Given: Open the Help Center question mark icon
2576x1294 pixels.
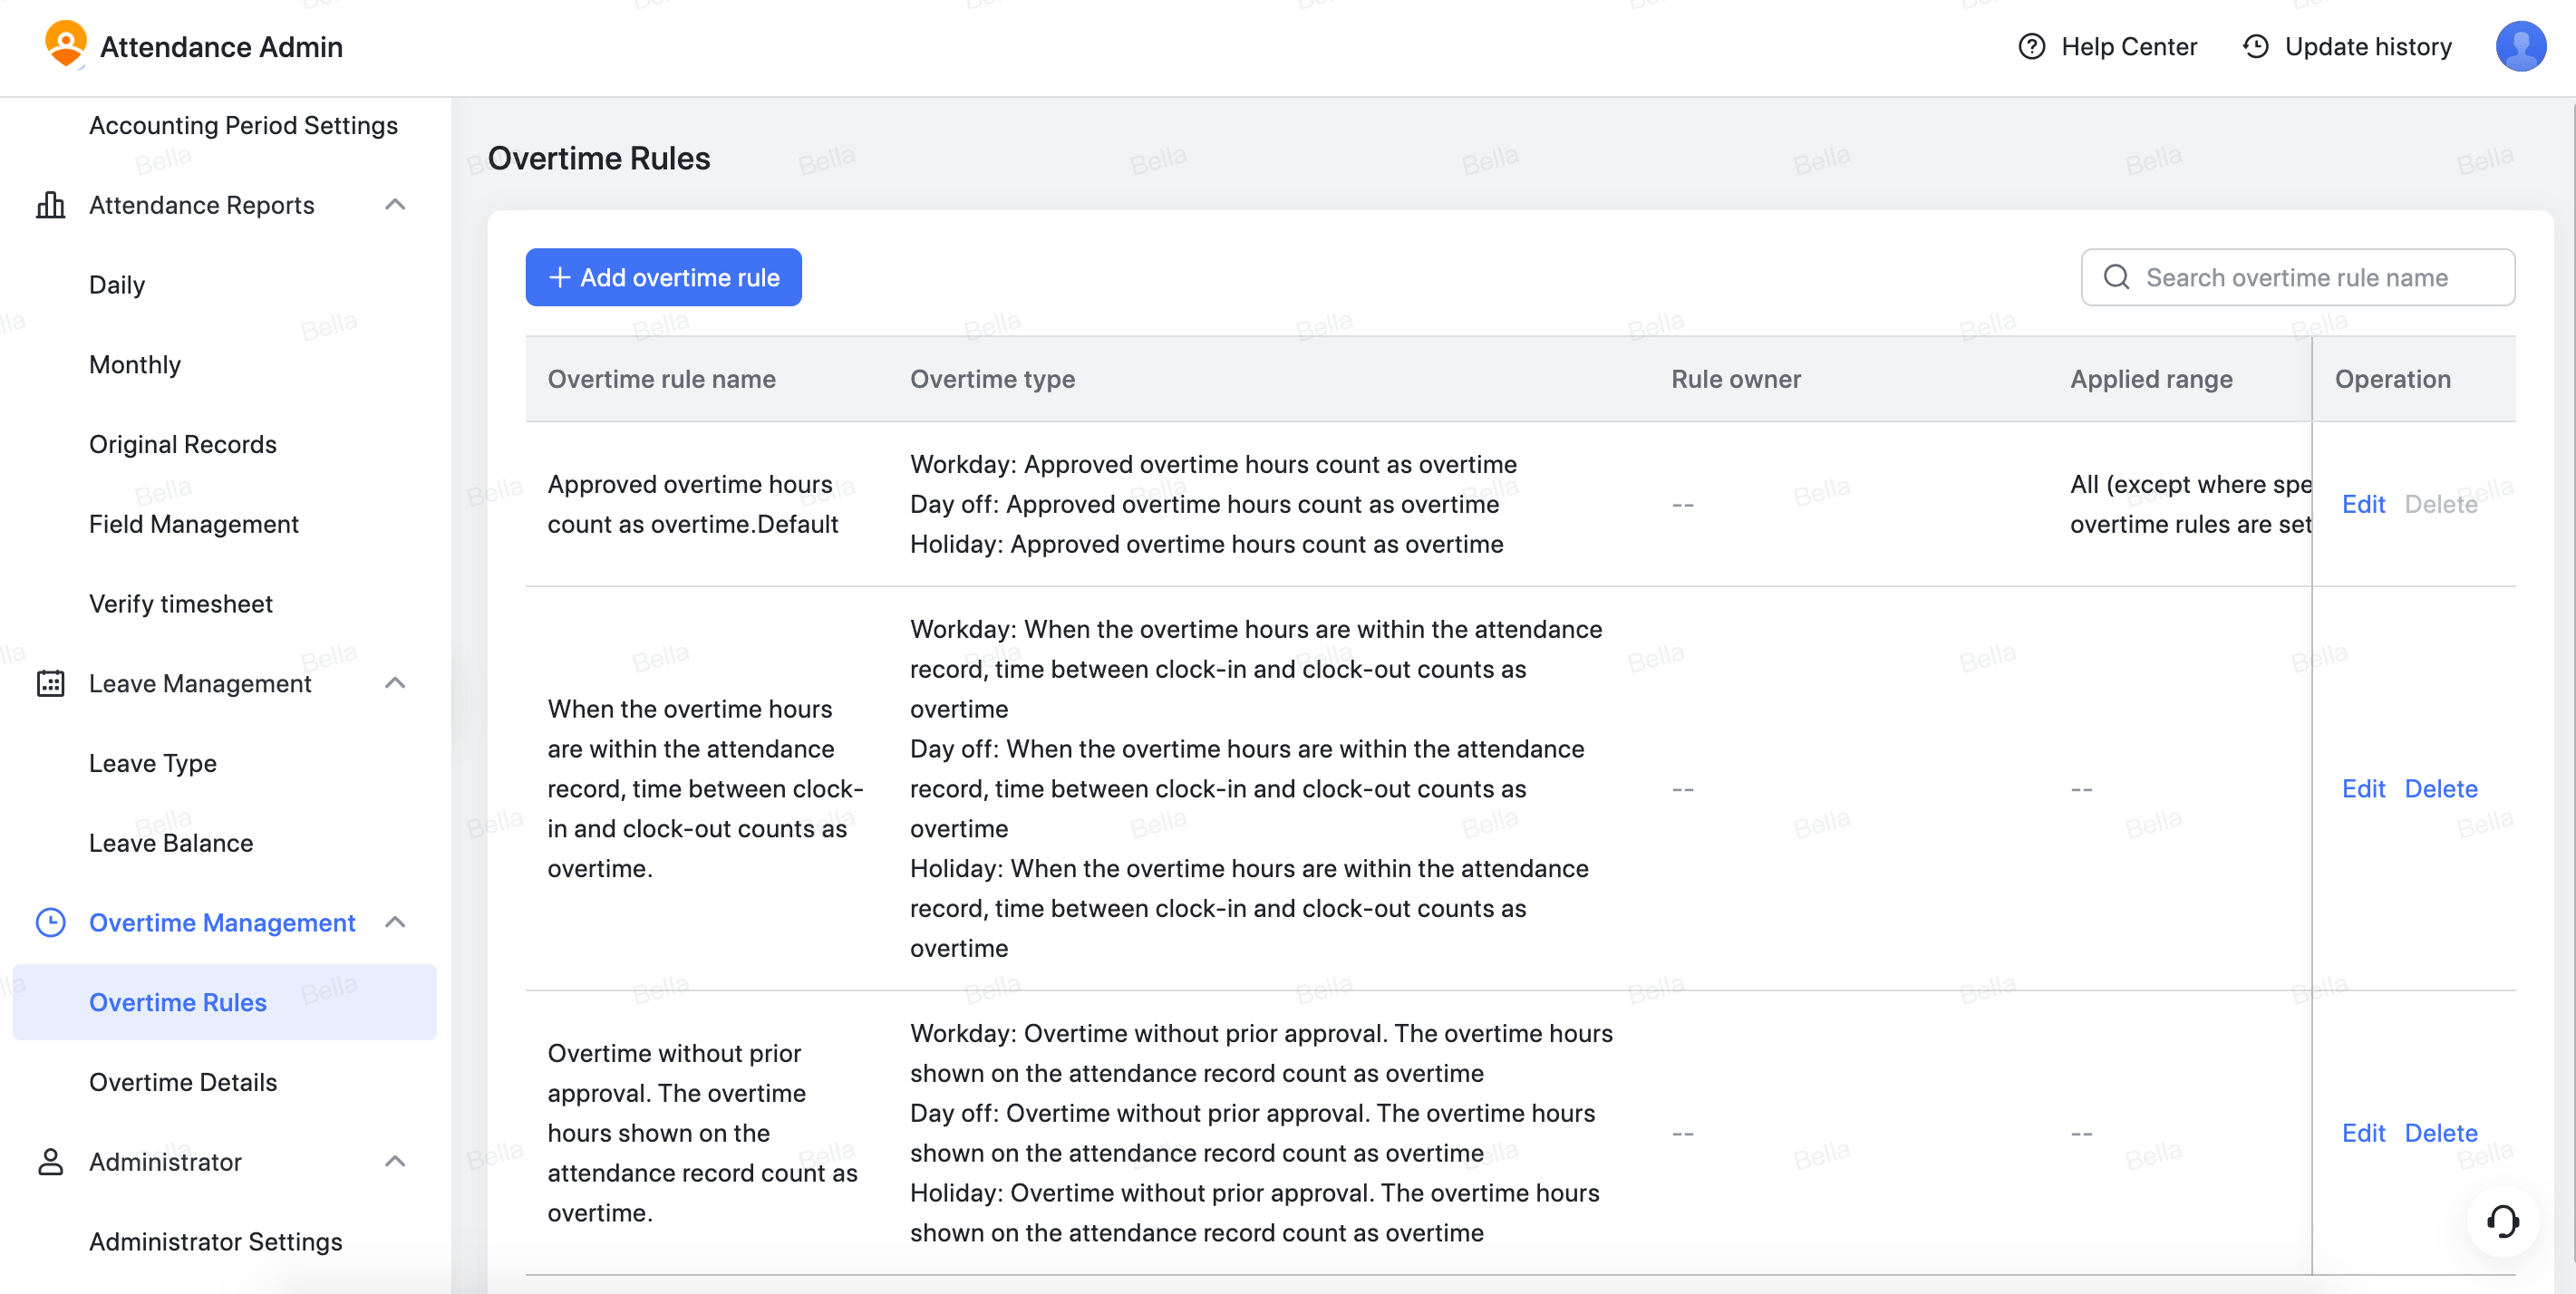Looking at the screenshot, I should (2033, 46).
